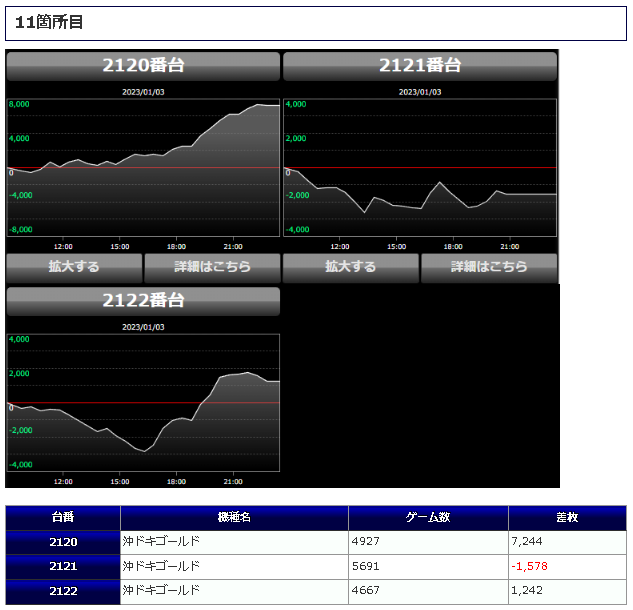This screenshot has height=610, width=633.
Task: Click the -8,000 axis label on the 2120 graph
Action: (x=21, y=230)
